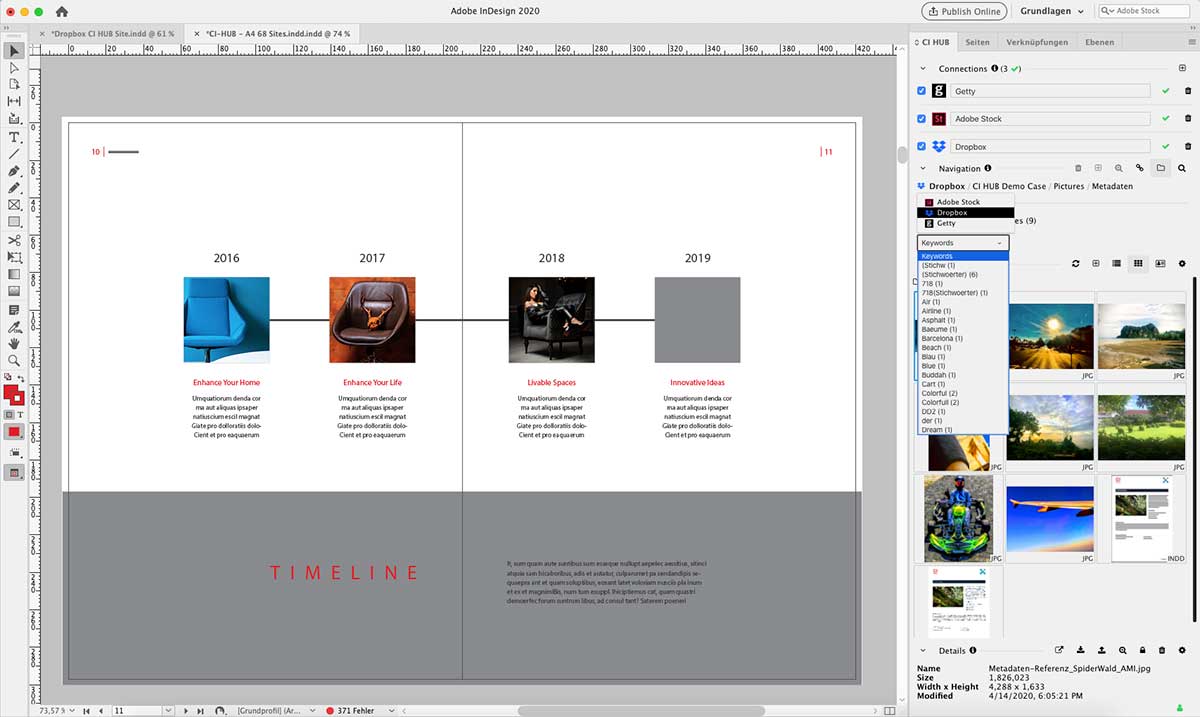Open the Grundlagen workspace dropdown

pos(1052,11)
